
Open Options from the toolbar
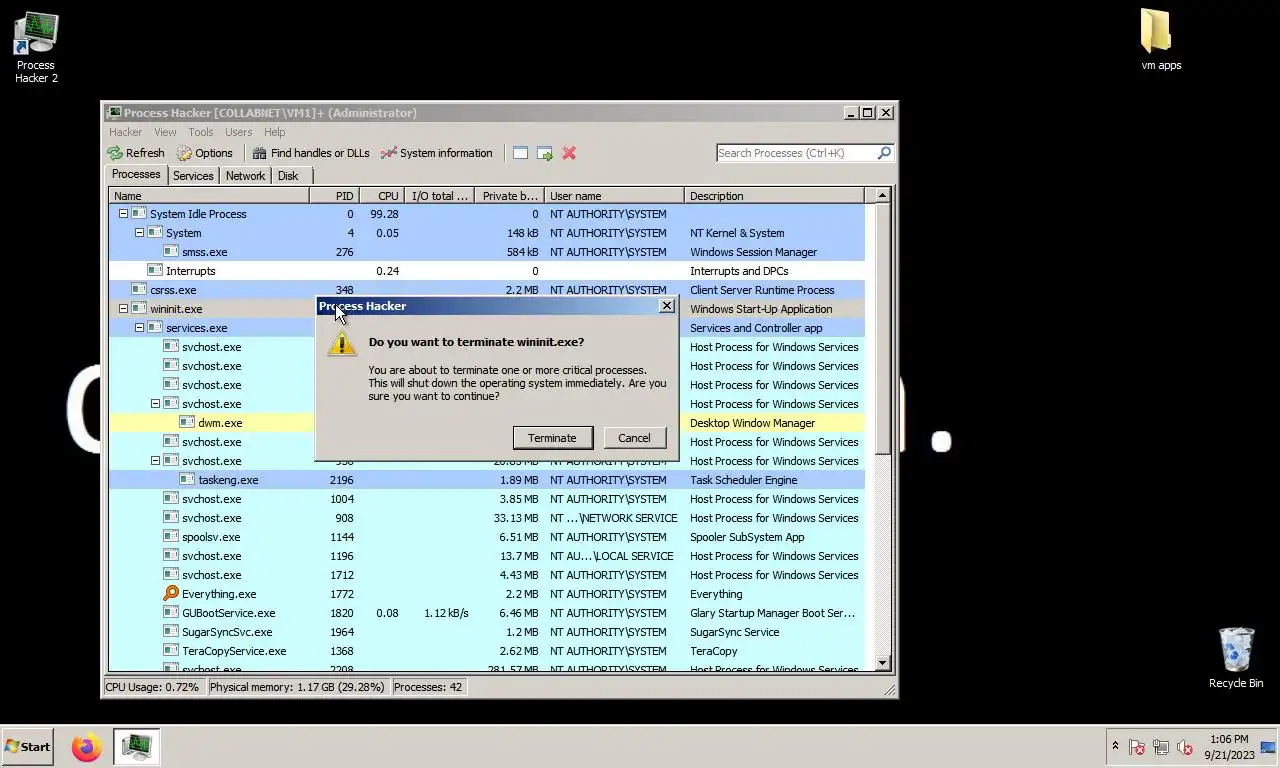tap(205, 153)
